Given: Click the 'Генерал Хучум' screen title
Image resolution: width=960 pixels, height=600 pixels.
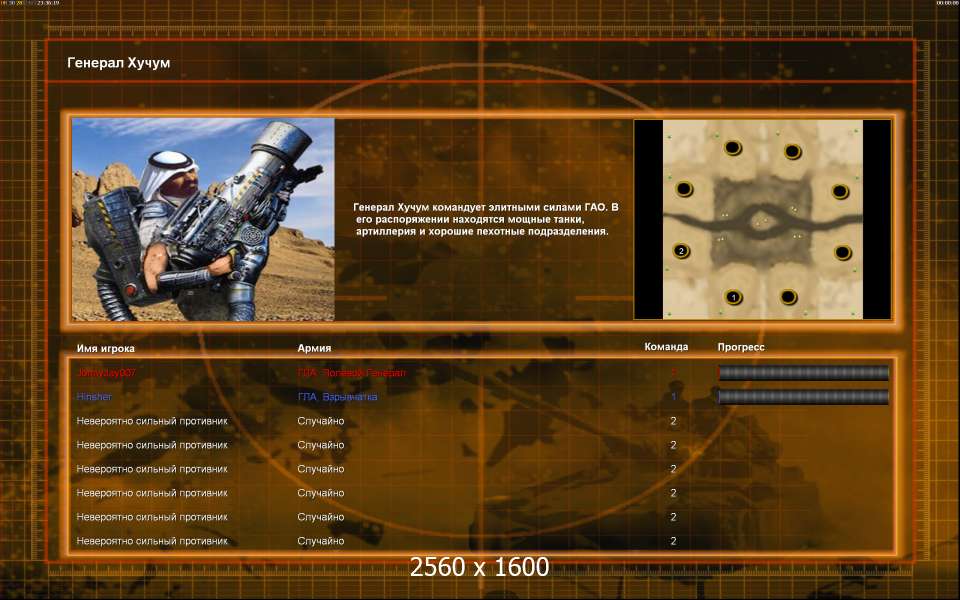Looking at the screenshot, I should (x=119, y=62).
